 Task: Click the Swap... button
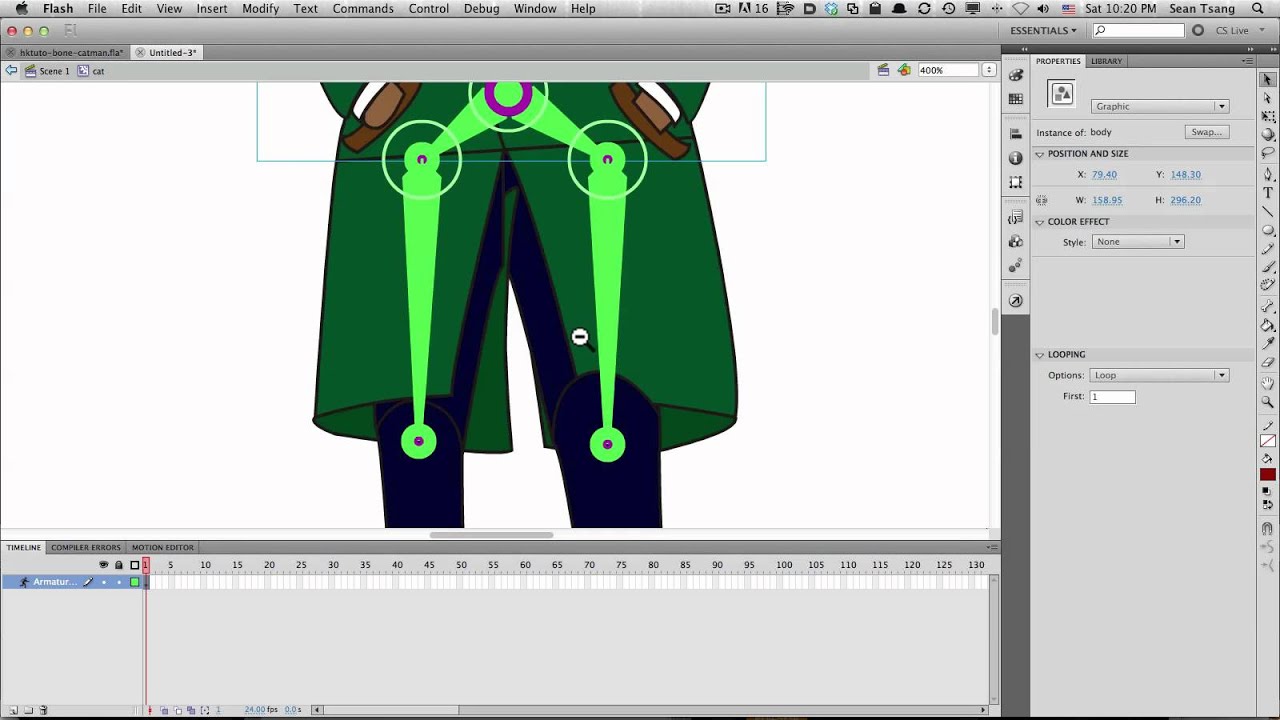(1207, 132)
